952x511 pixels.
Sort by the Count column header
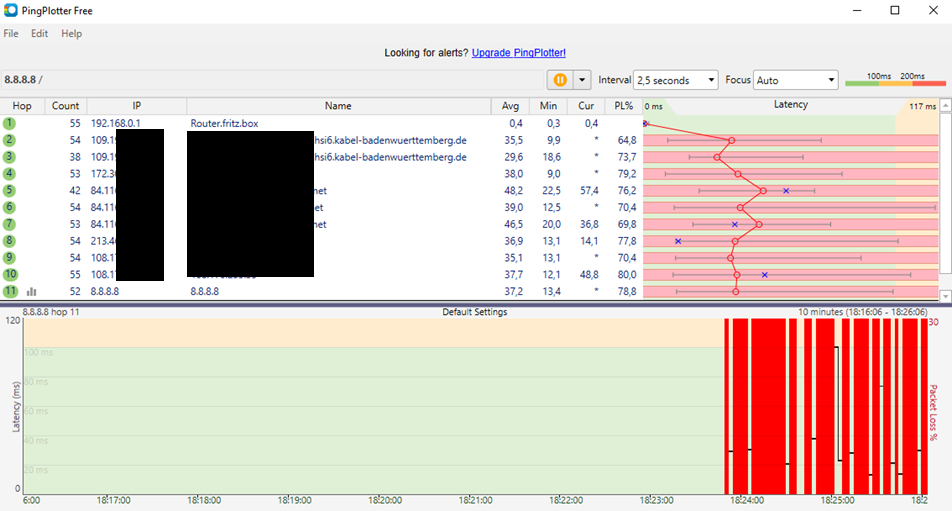pyautogui.click(x=66, y=106)
